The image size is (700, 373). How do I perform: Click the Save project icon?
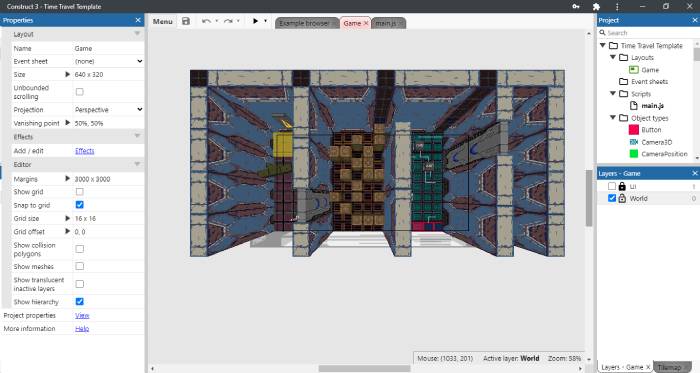[186, 21]
